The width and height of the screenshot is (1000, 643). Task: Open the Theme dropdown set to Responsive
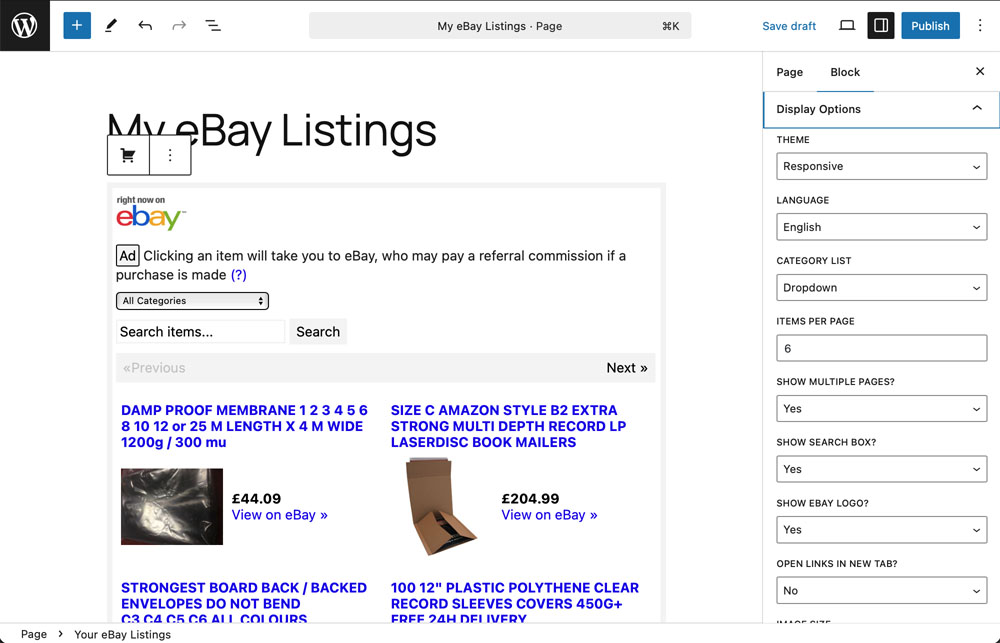pos(881,166)
